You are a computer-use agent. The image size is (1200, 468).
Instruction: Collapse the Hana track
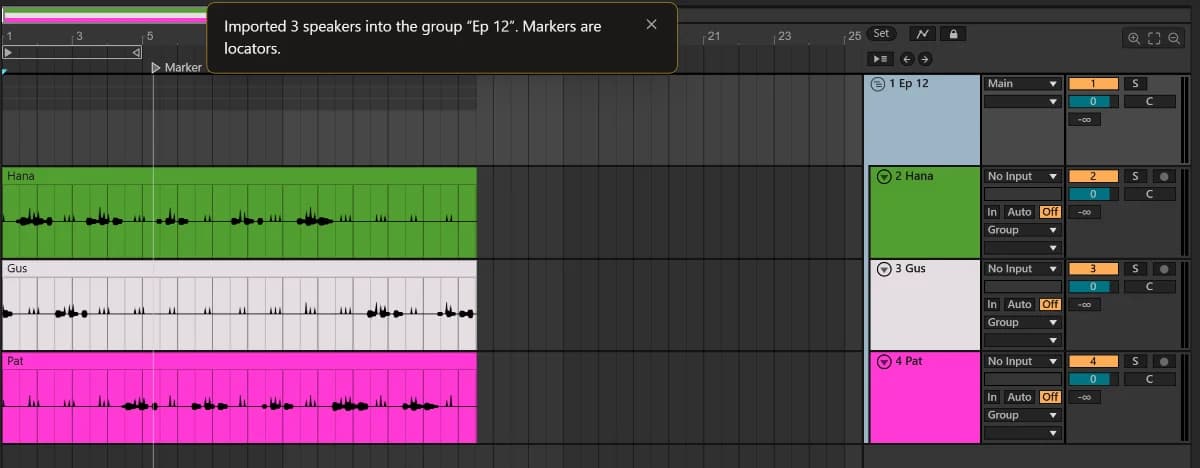[883, 177]
